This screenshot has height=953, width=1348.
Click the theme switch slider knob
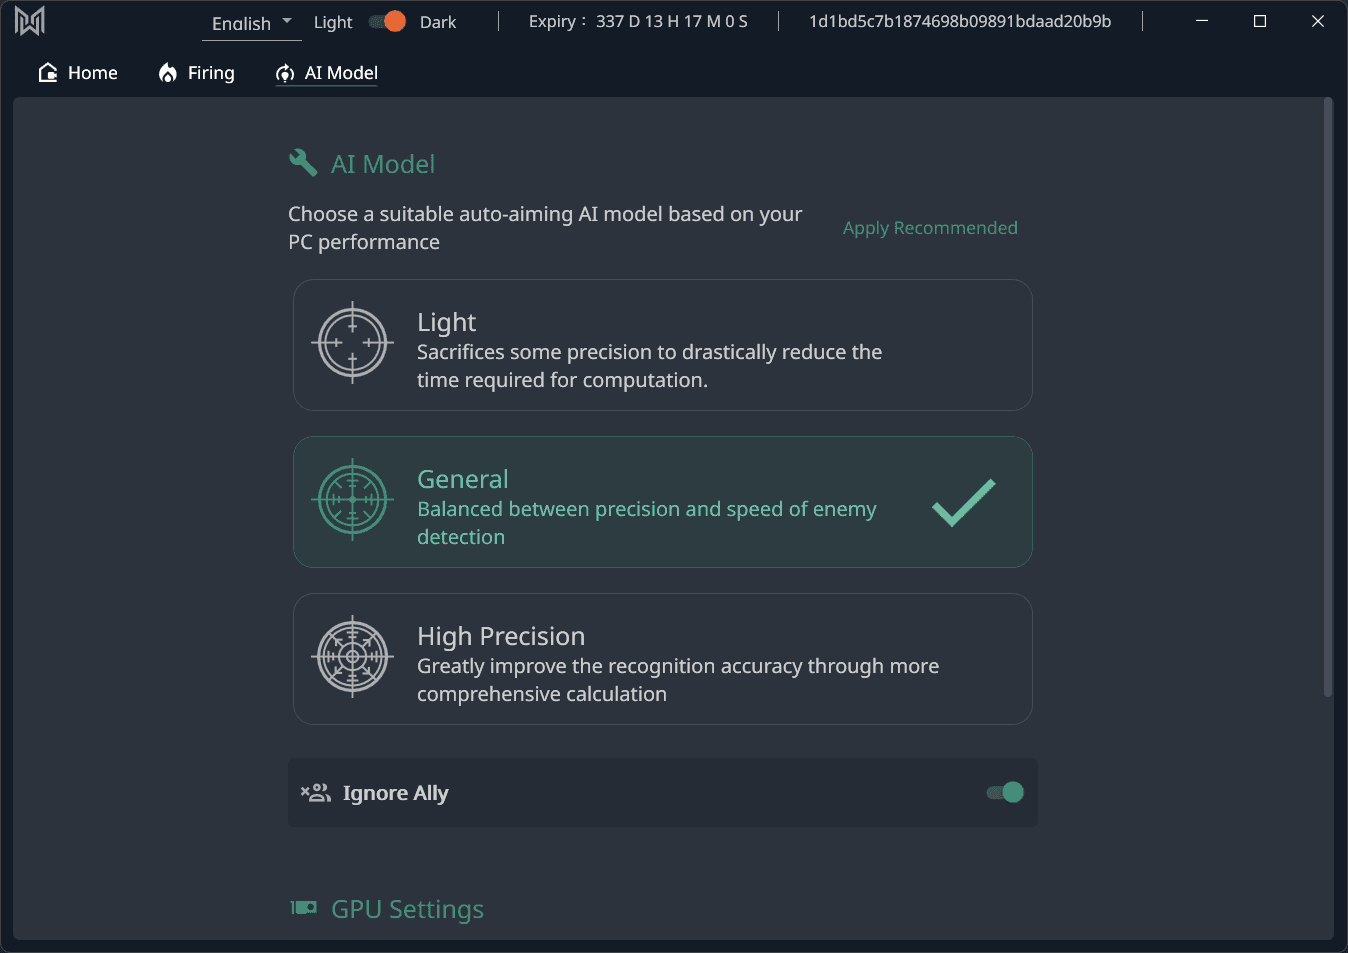[392, 20]
